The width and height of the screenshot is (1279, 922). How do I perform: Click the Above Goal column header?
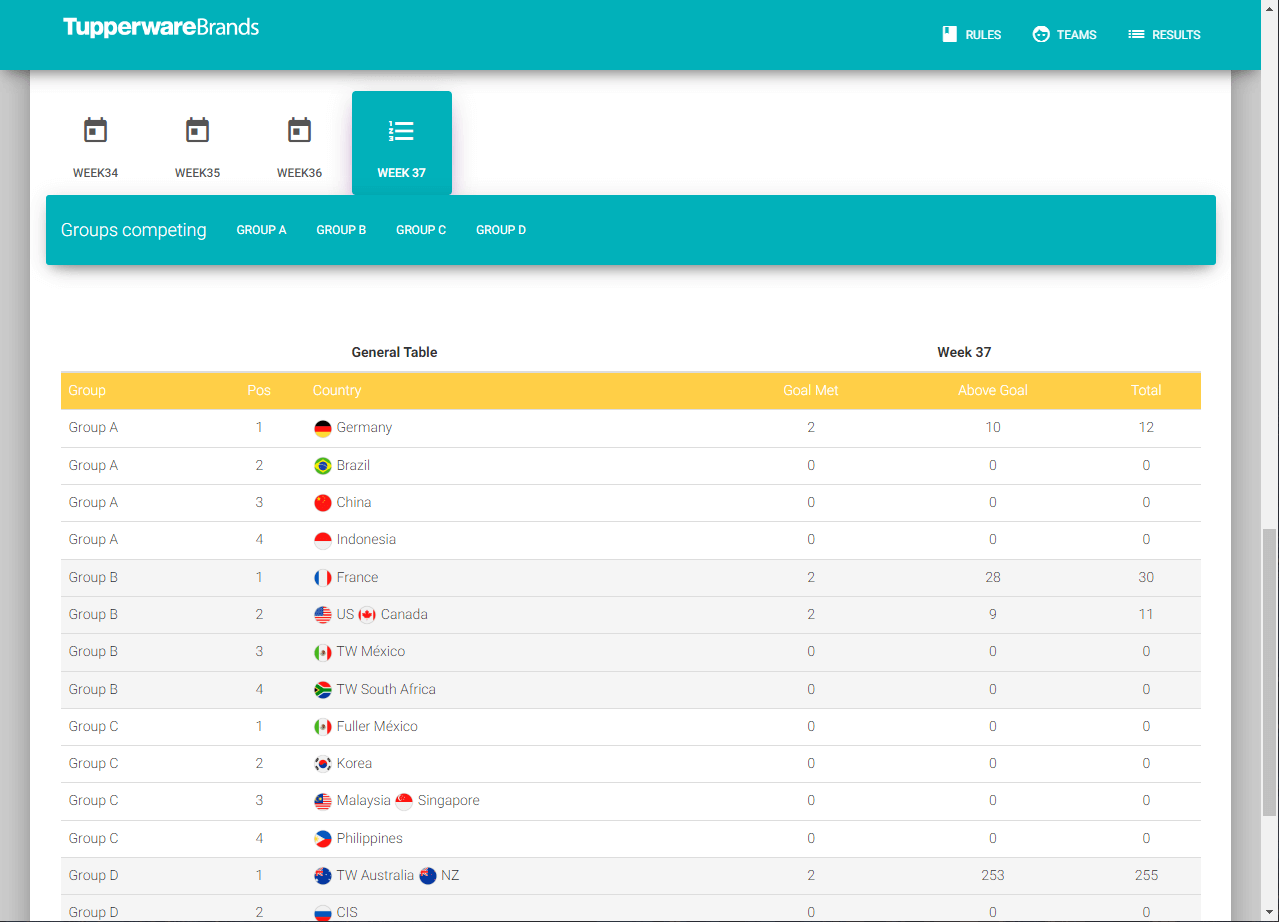(x=993, y=390)
